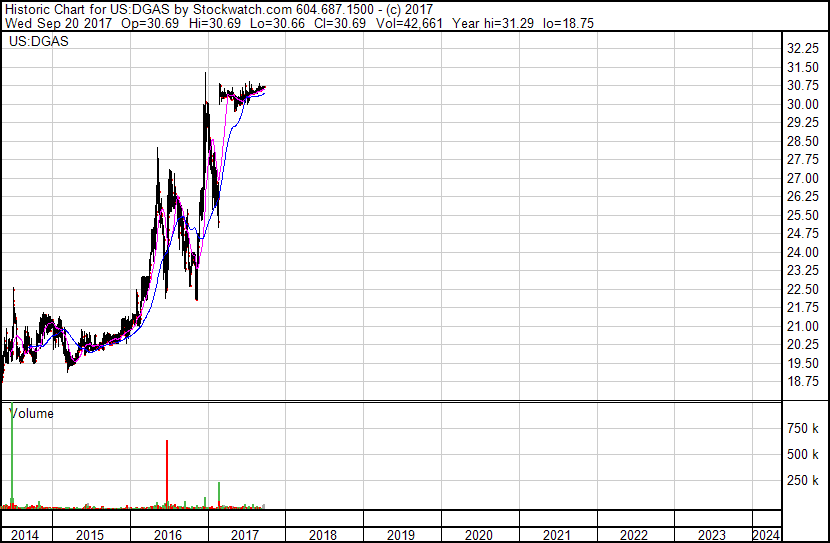The width and height of the screenshot is (830, 543).
Task: Select the 2017 timeline segment
Action: click(245, 535)
